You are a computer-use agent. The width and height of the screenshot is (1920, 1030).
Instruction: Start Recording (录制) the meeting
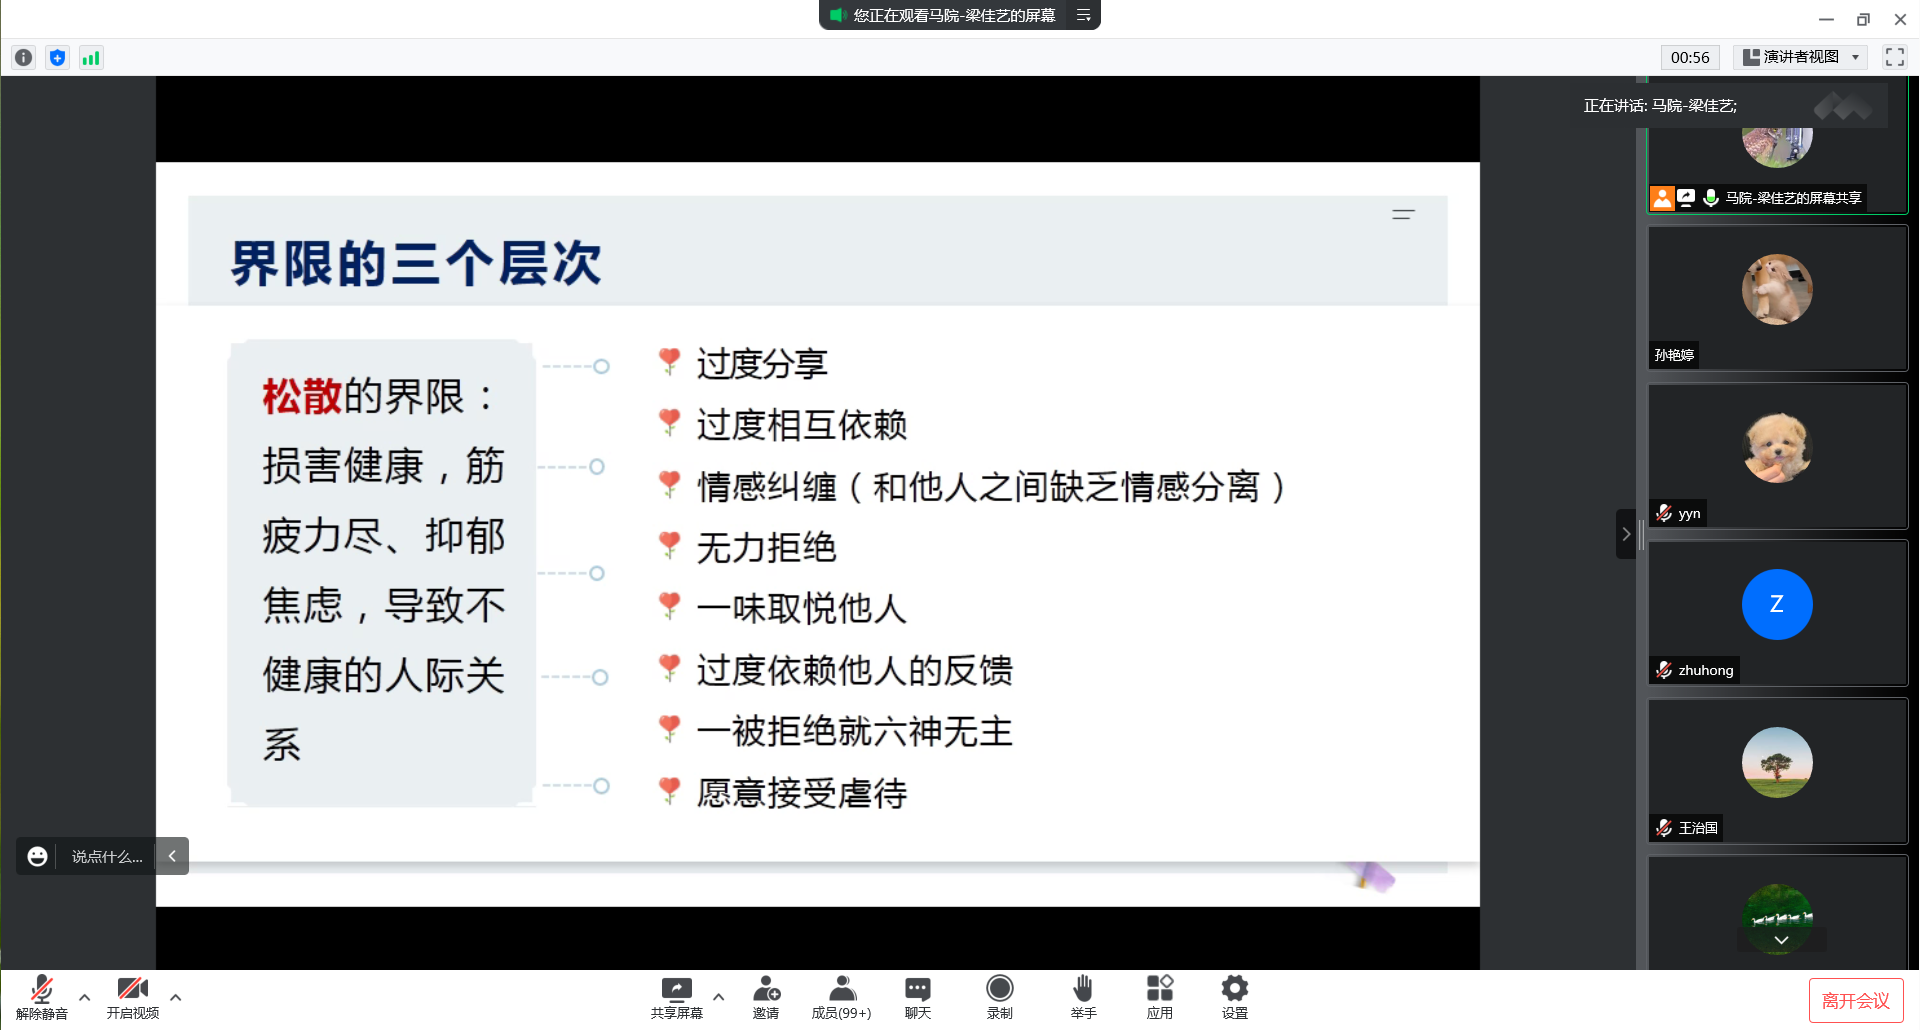point(999,996)
